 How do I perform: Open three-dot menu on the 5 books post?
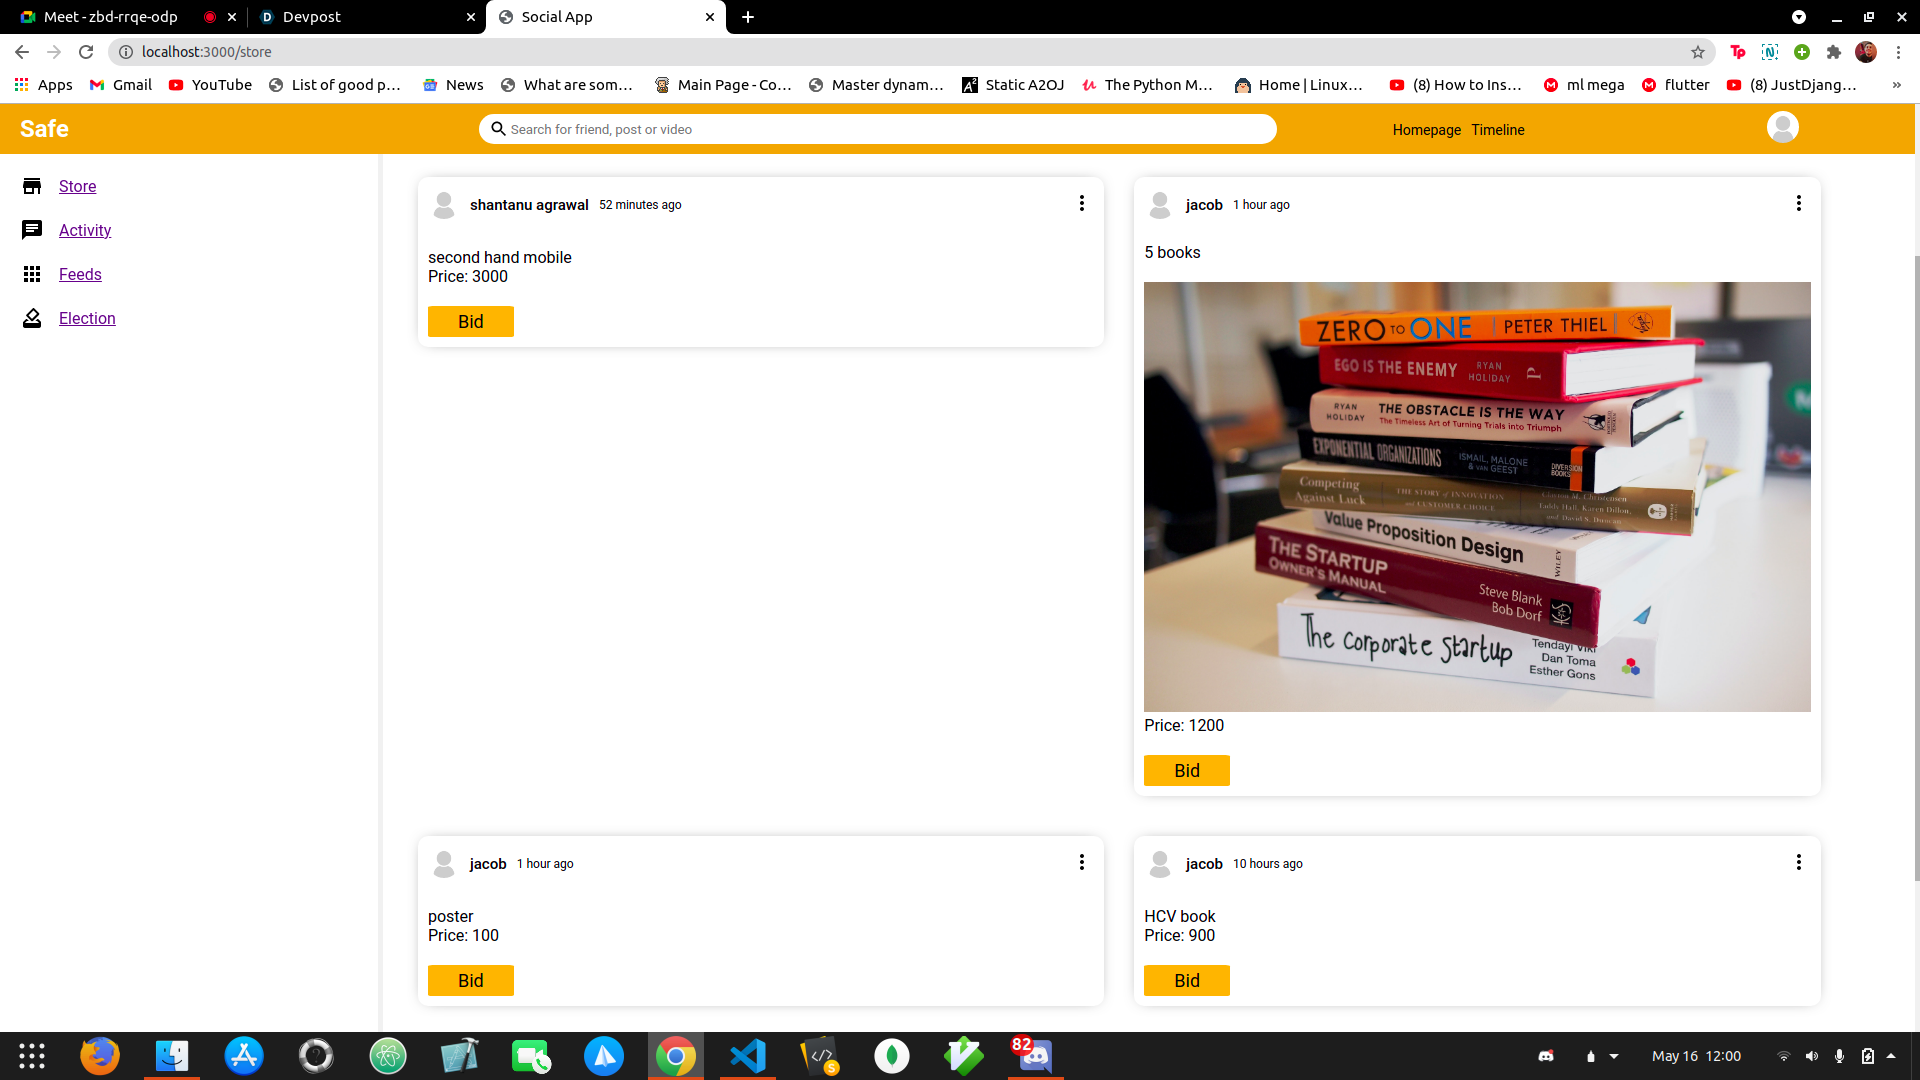[x=1798, y=204]
